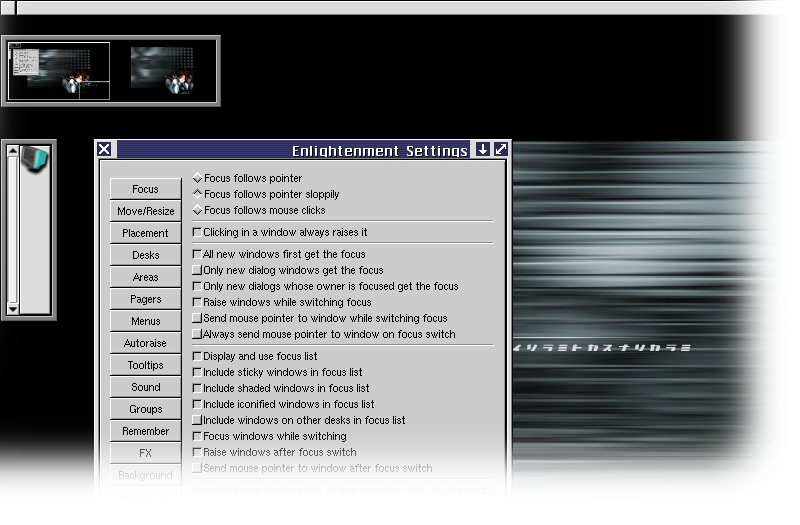The width and height of the screenshot is (800, 525).
Task: Open the Areas settings section
Action: click(145, 277)
